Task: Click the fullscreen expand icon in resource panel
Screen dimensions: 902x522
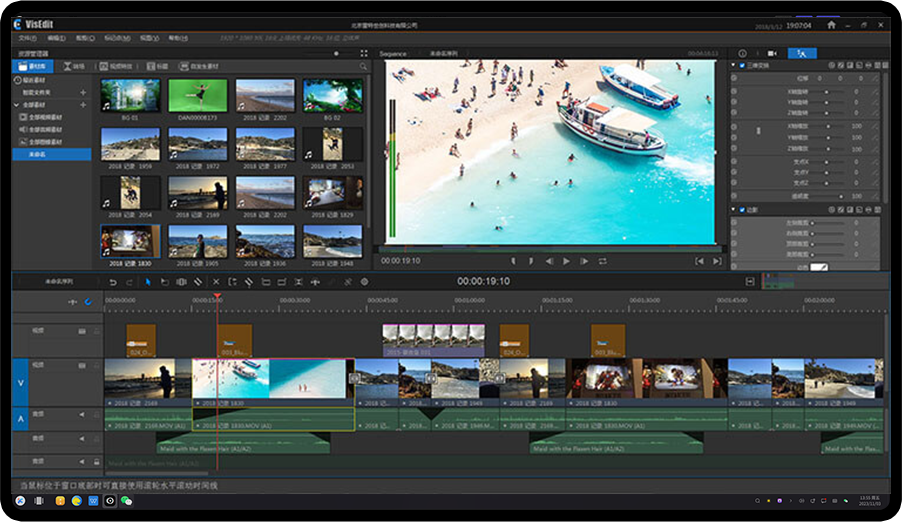Action: [363, 53]
